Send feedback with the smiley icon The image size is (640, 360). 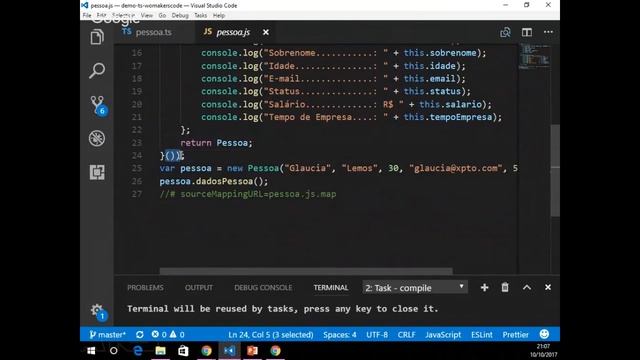click(x=544, y=334)
